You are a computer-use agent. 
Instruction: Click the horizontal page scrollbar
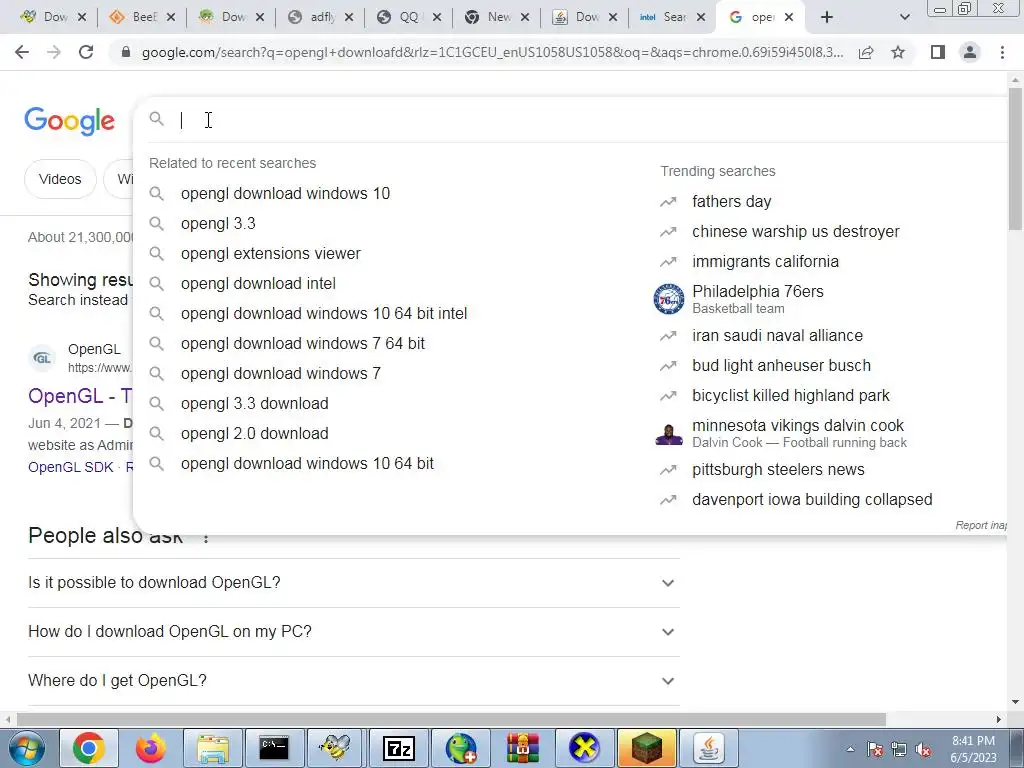pyautogui.click(x=451, y=719)
